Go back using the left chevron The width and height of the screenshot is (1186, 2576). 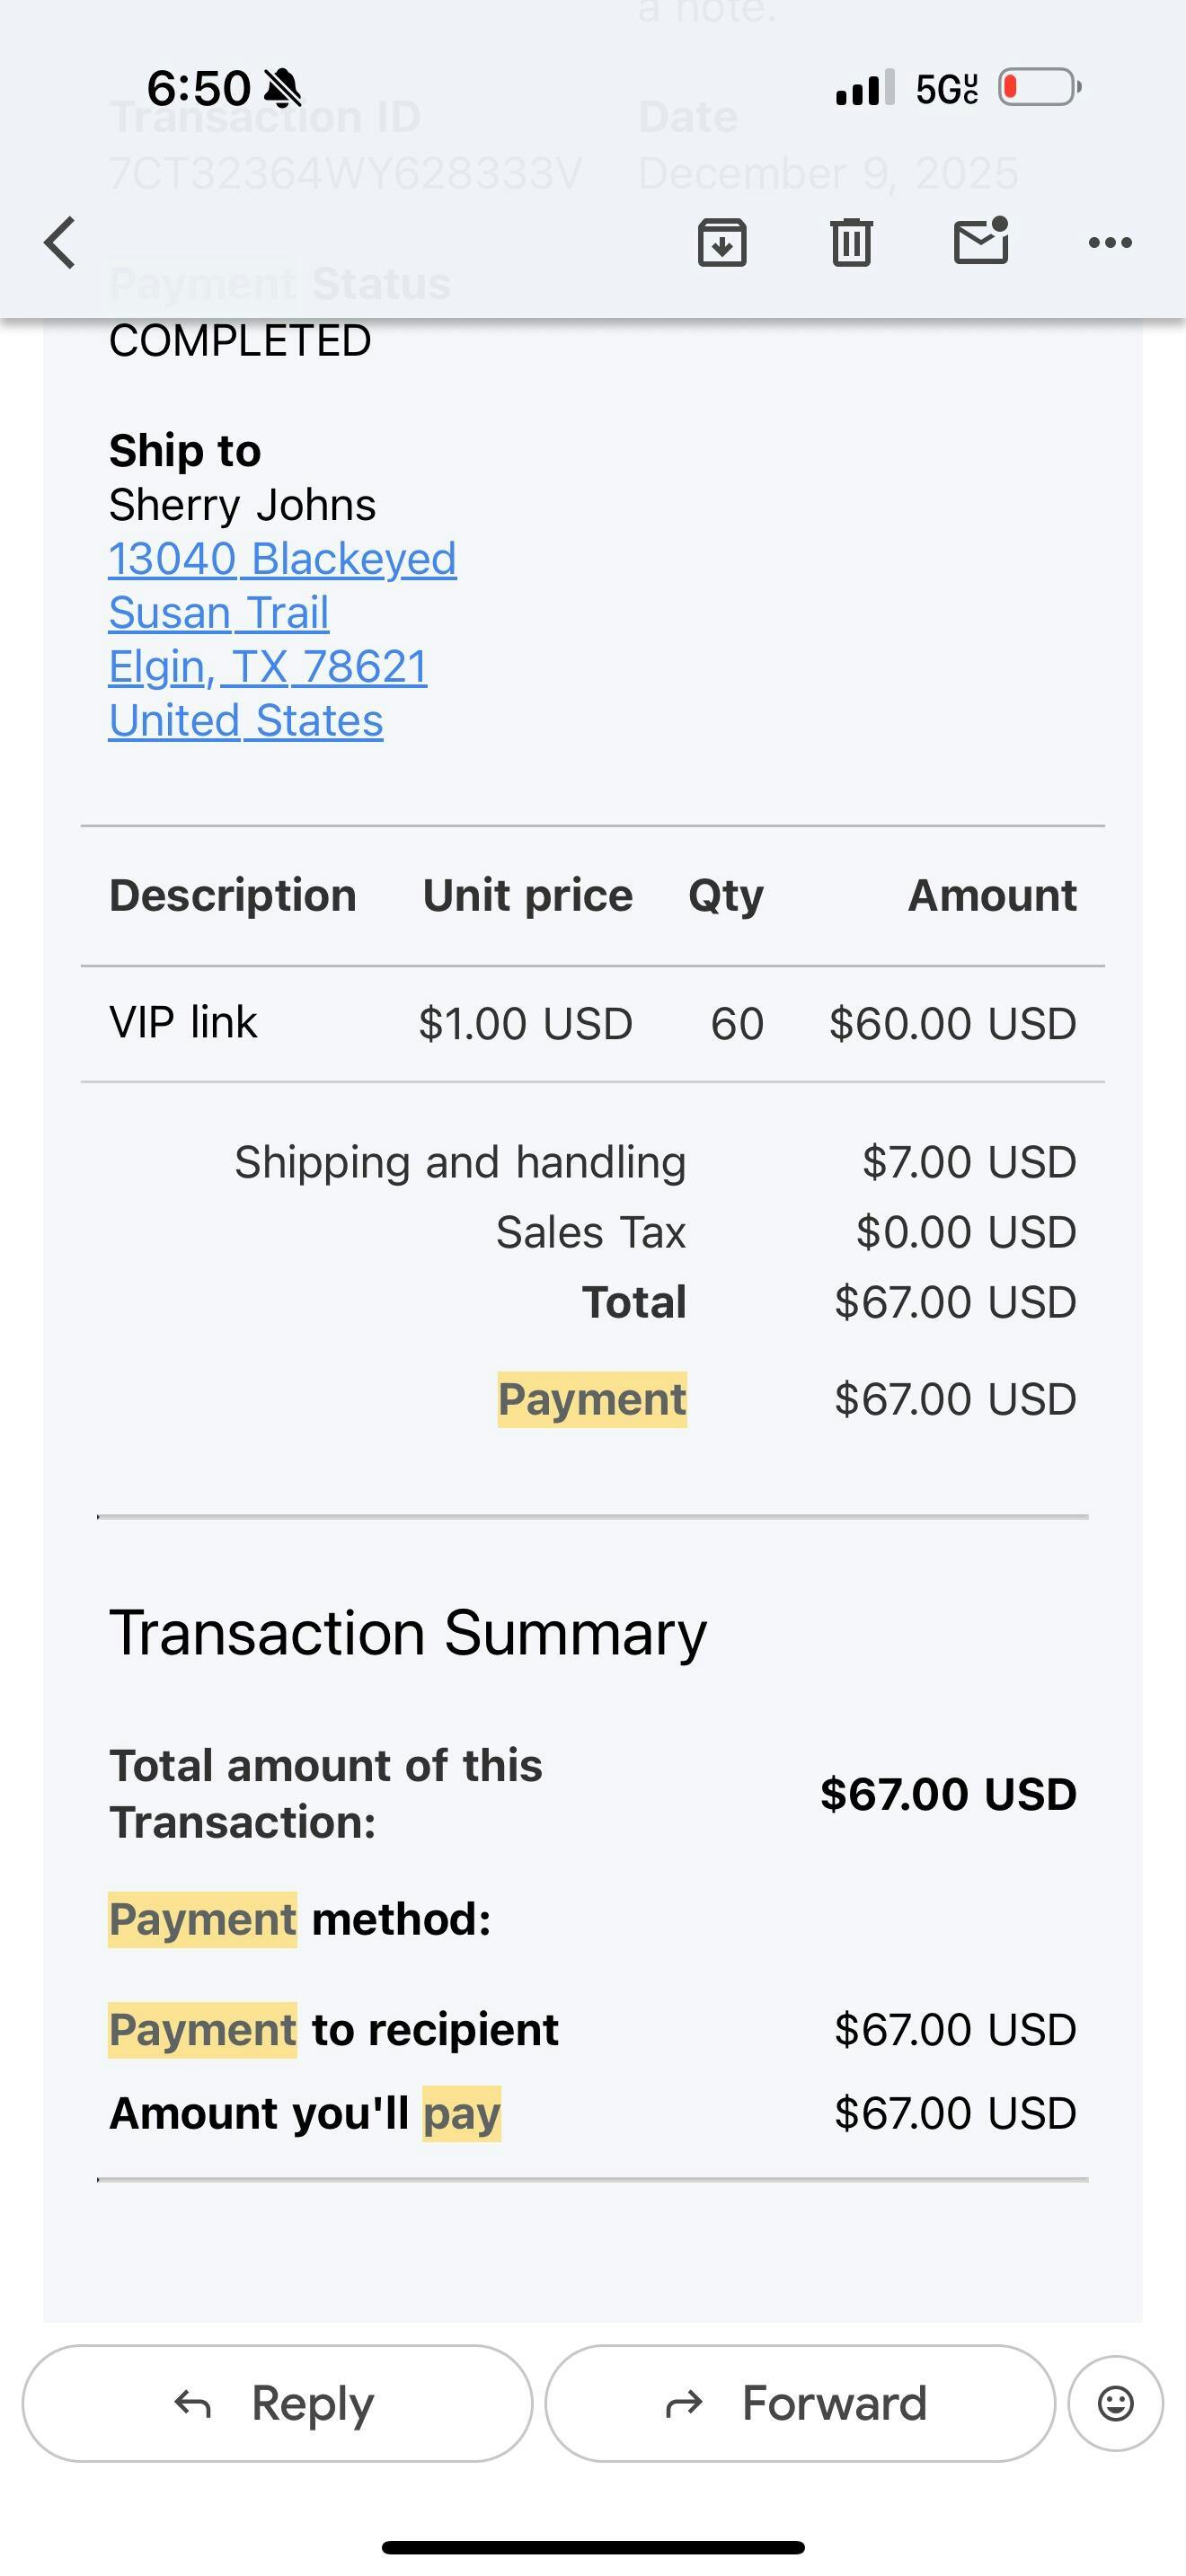click(x=60, y=243)
